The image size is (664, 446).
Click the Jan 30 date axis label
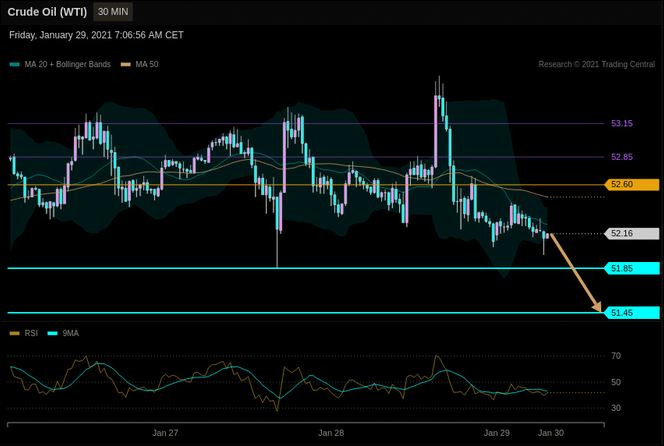pyautogui.click(x=551, y=433)
